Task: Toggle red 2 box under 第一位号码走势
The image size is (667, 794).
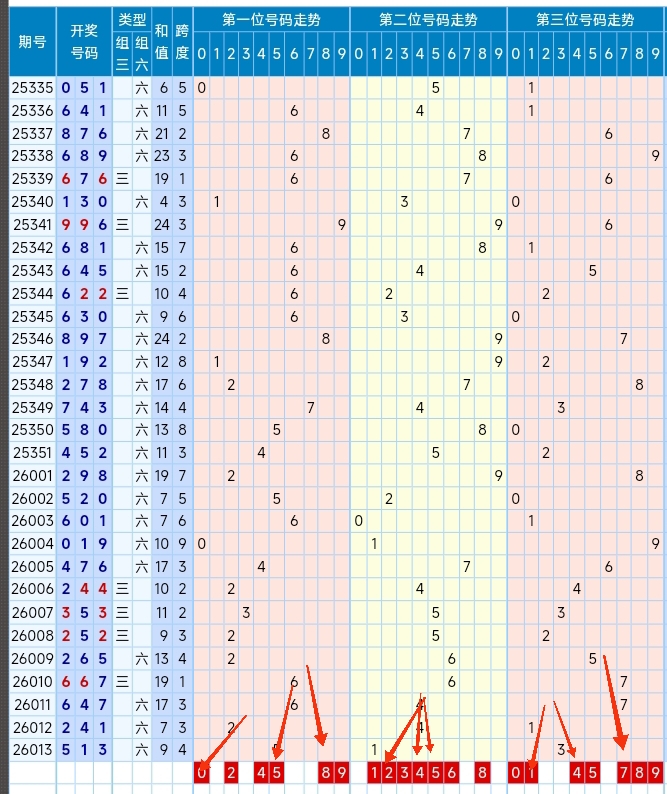Action: (x=231, y=772)
